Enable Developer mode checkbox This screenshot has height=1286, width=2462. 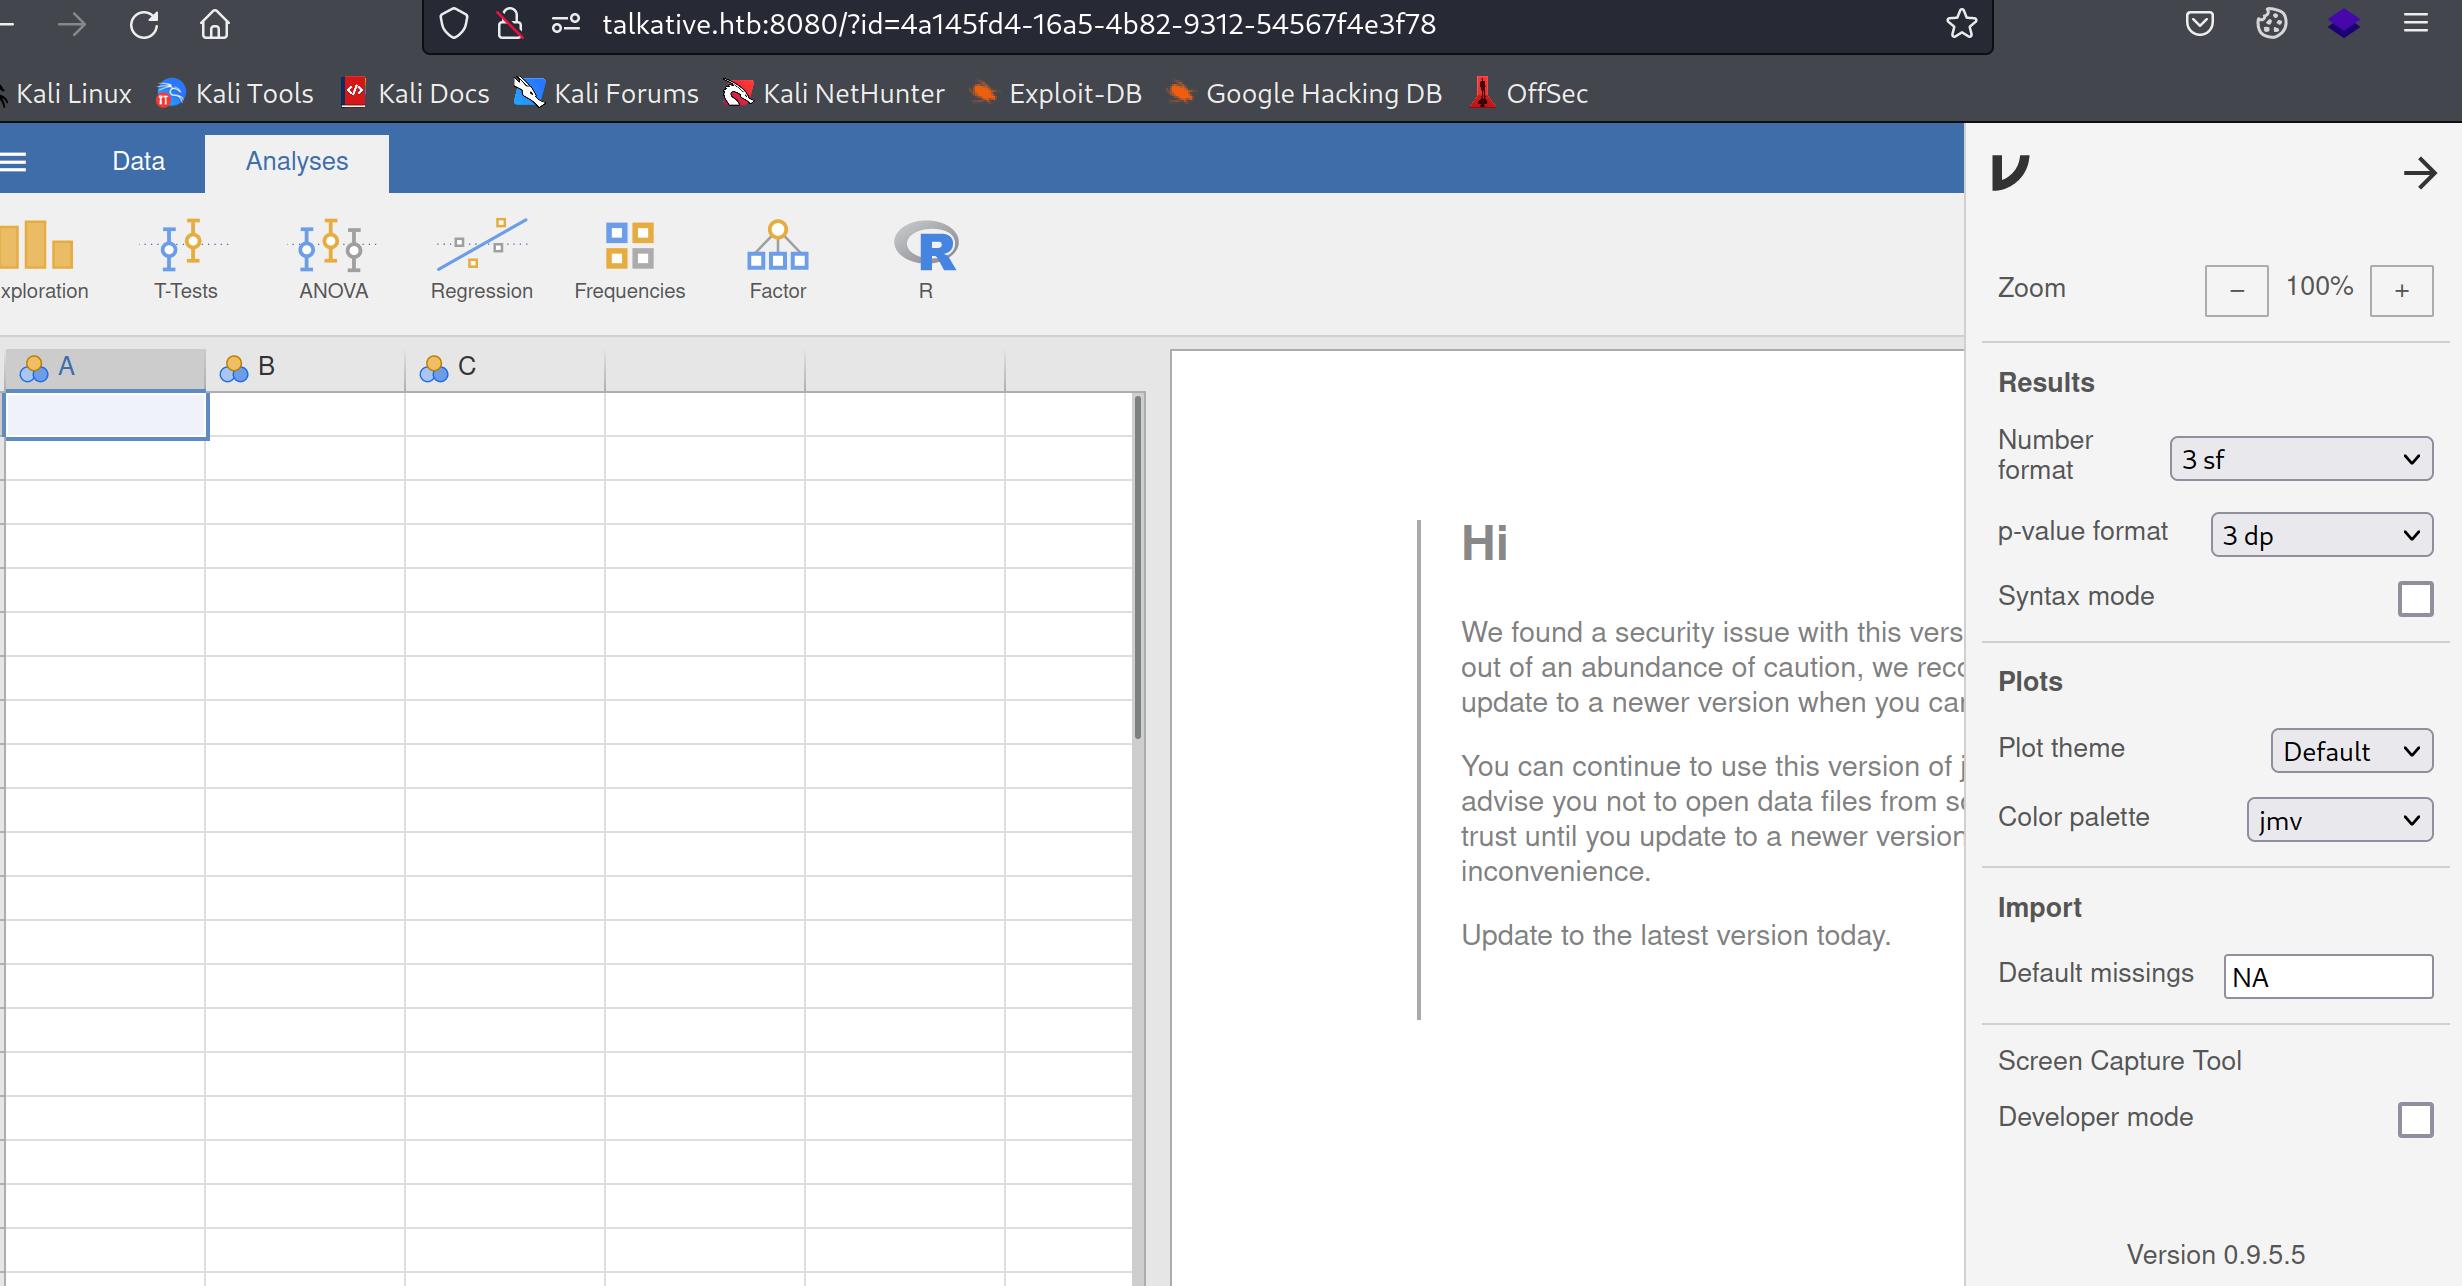pyautogui.click(x=2415, y=1120)
